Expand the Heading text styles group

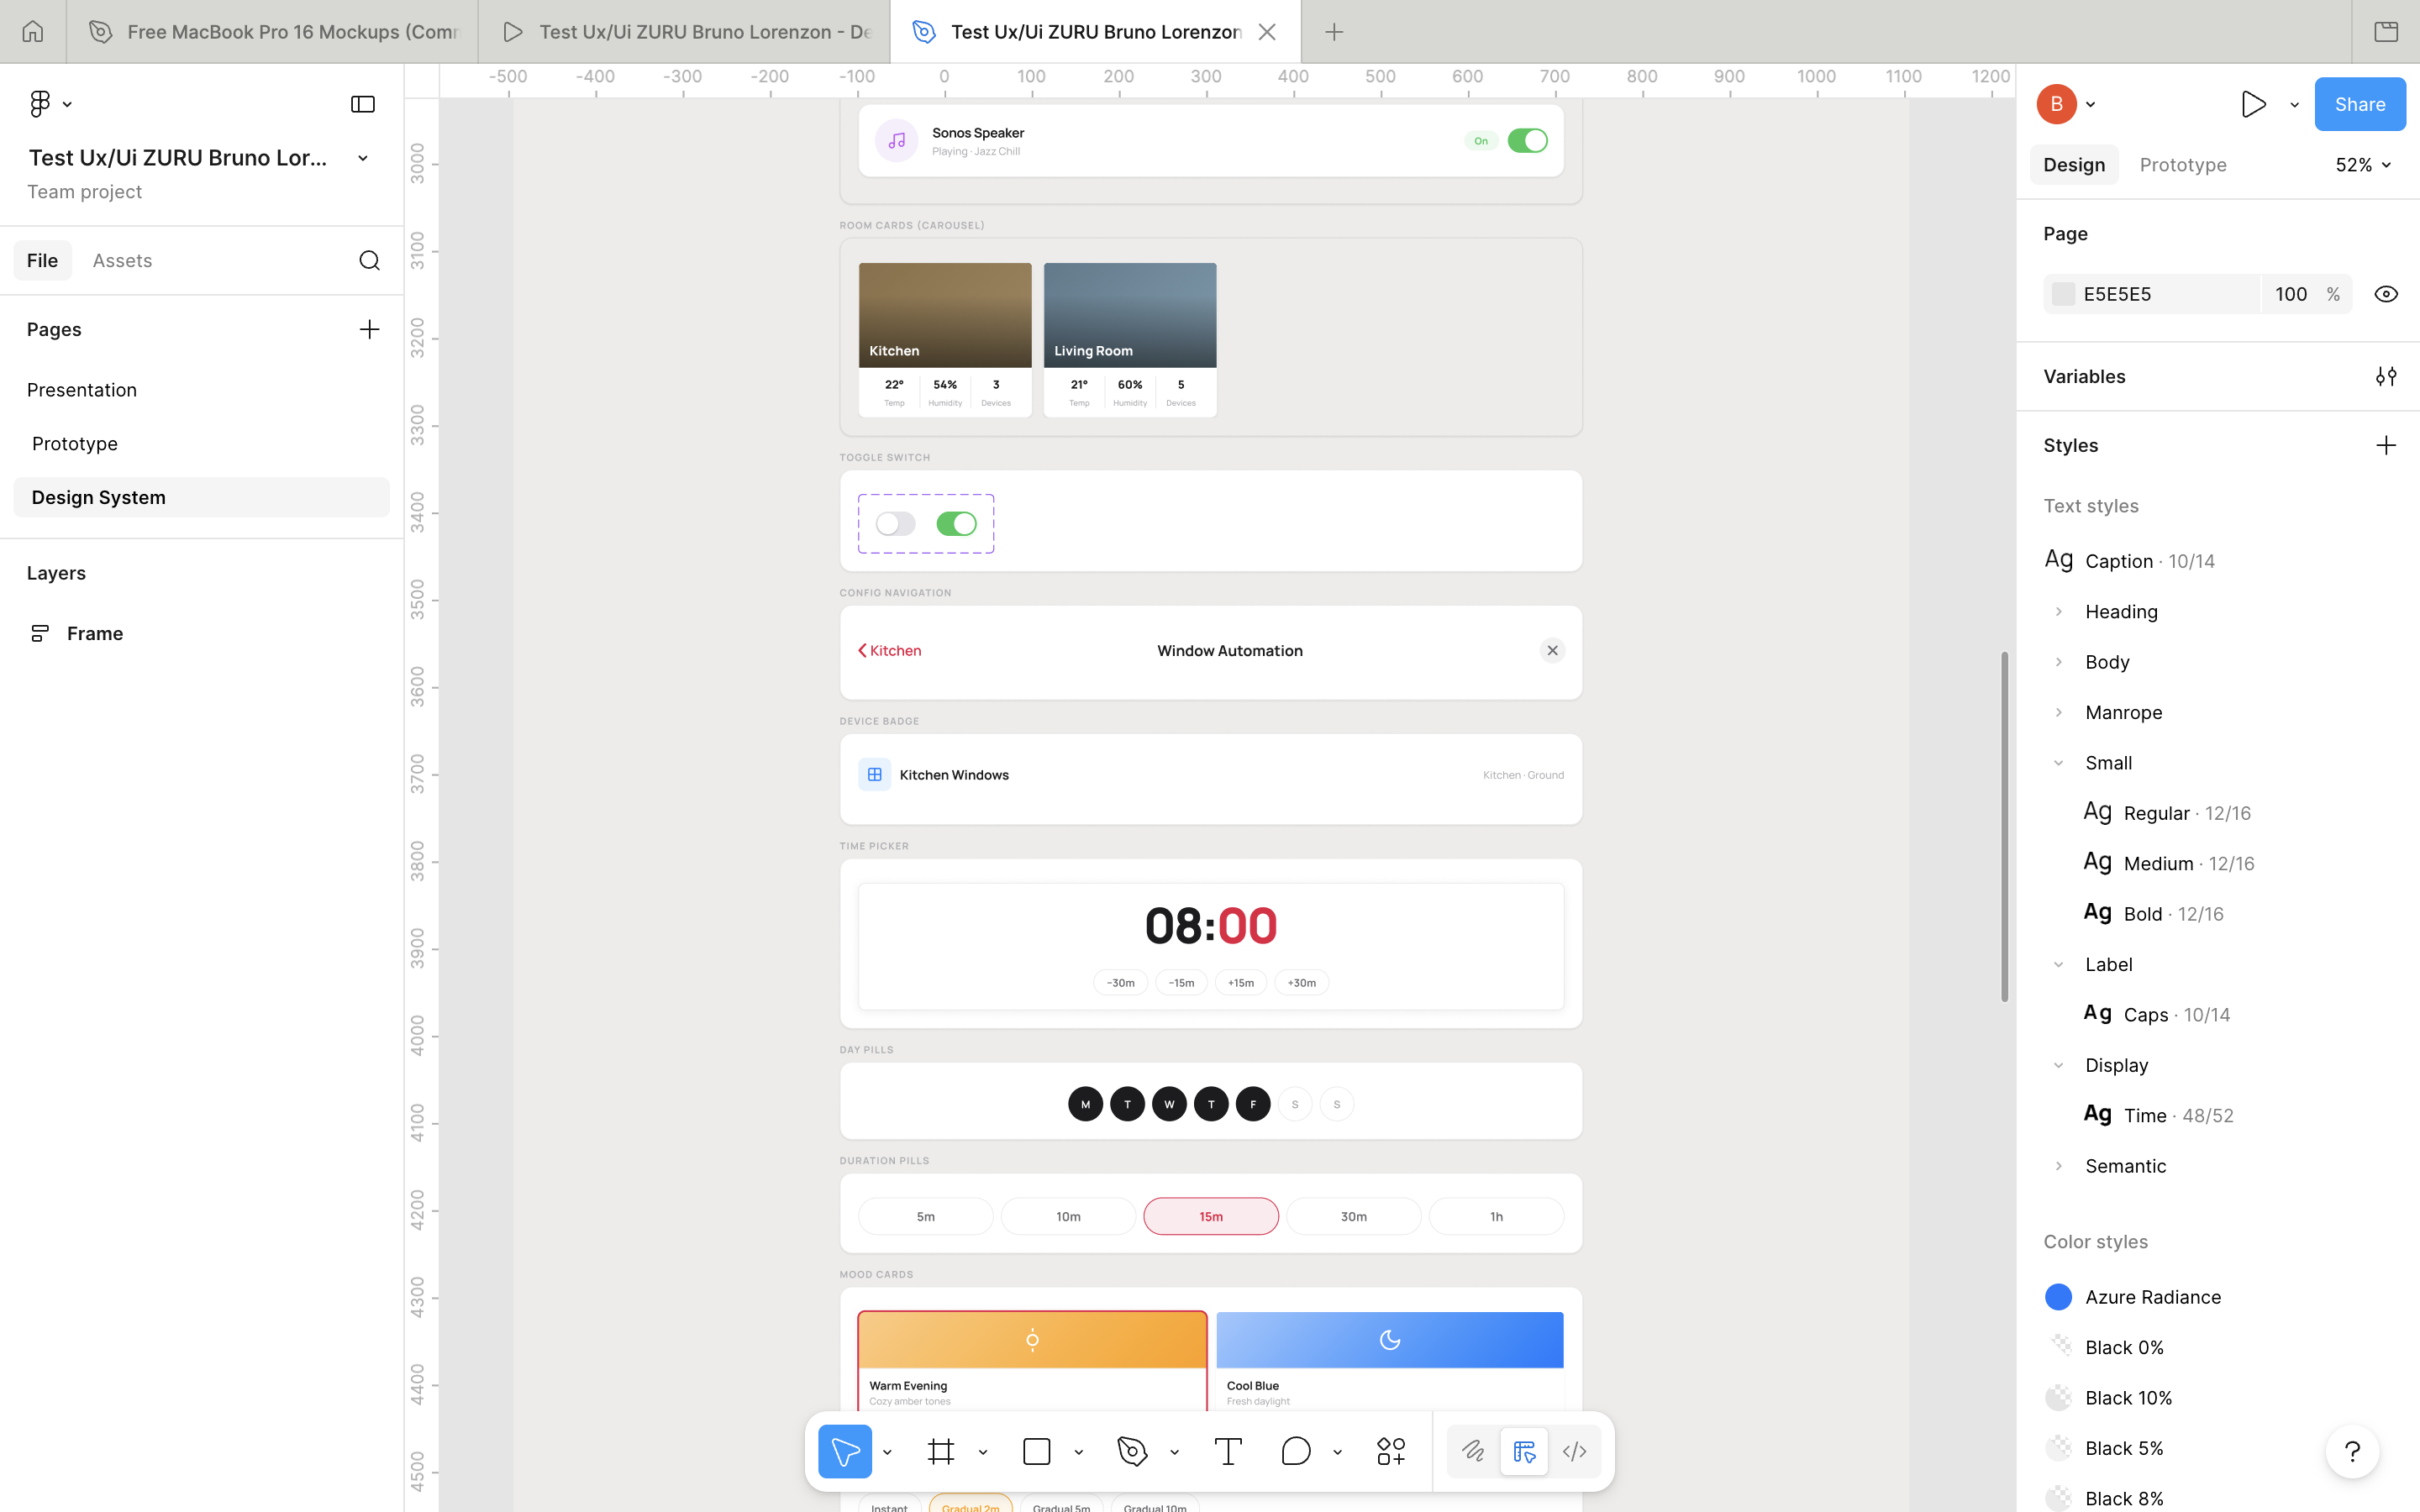coord(2060,611)
